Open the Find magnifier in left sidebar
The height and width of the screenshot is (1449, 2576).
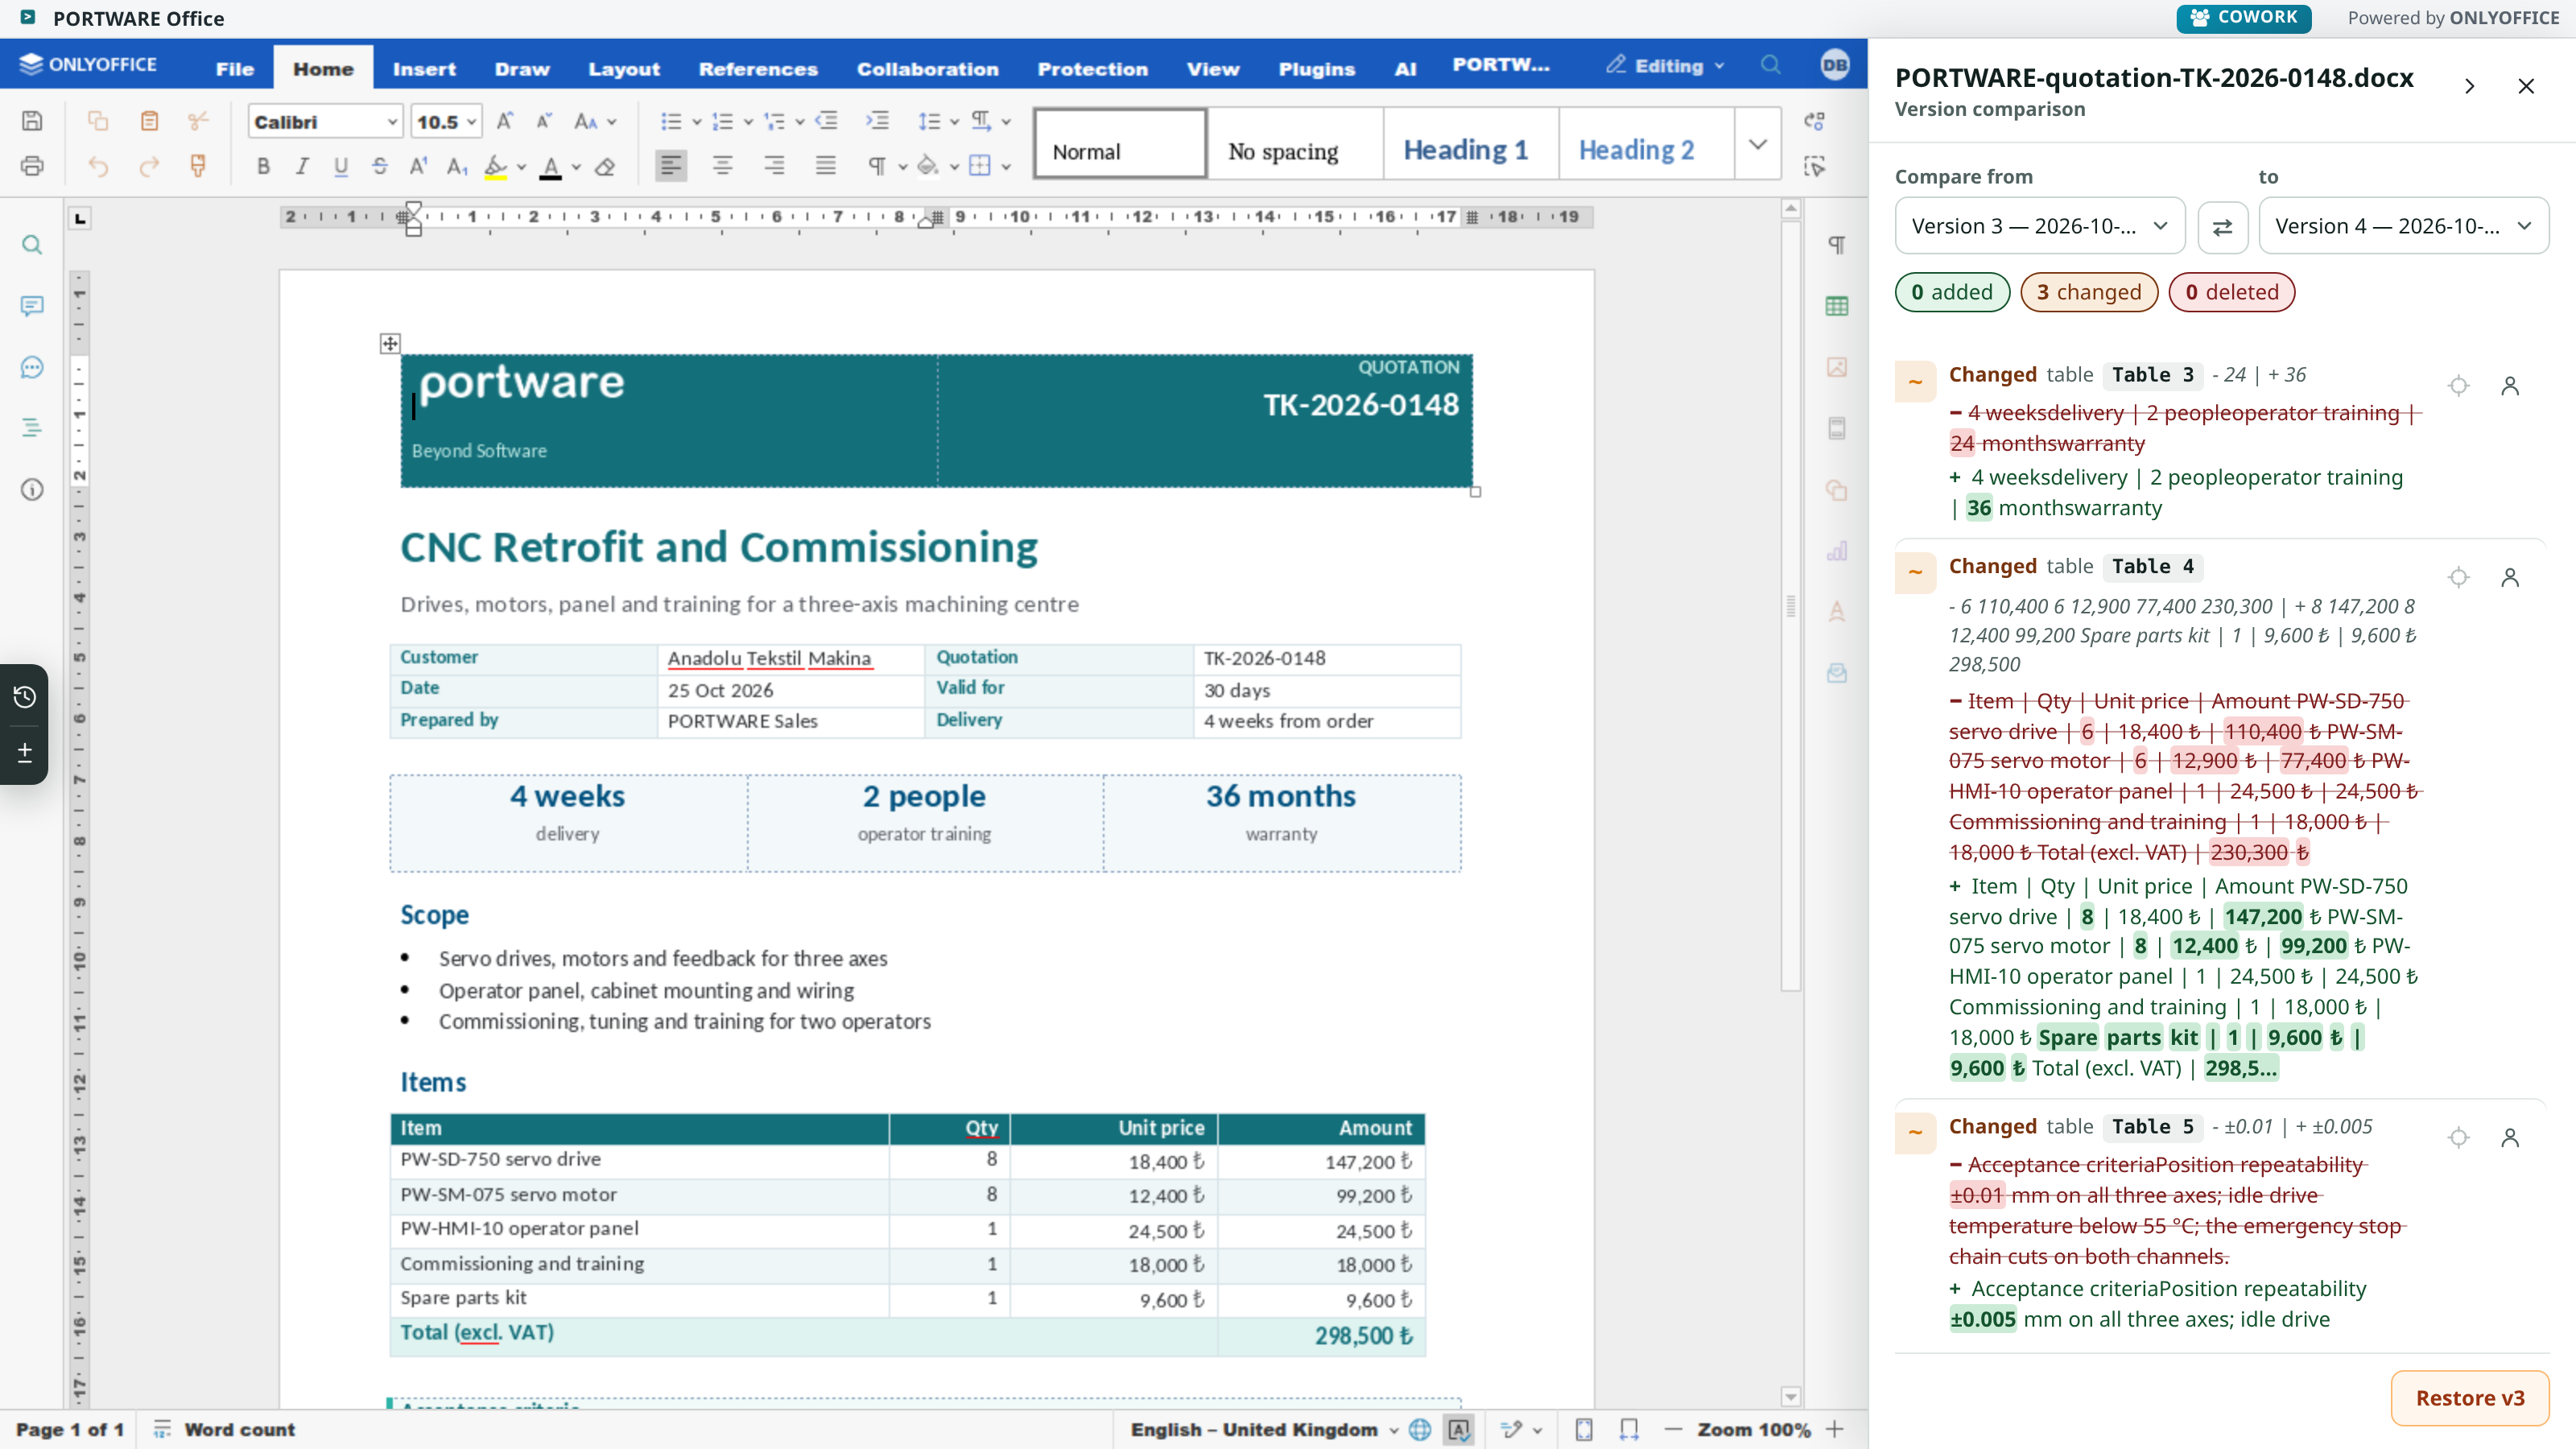coord(32,245)
